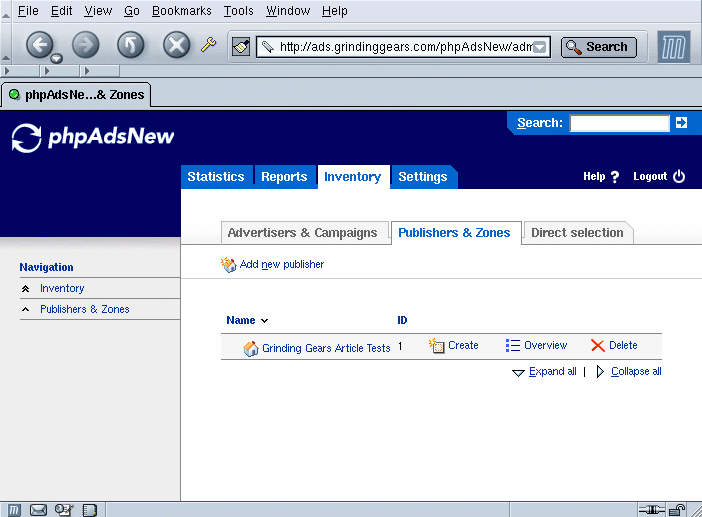702x517 pixels.
Task: Click the Add new publisher link
Action: [282, 265]
